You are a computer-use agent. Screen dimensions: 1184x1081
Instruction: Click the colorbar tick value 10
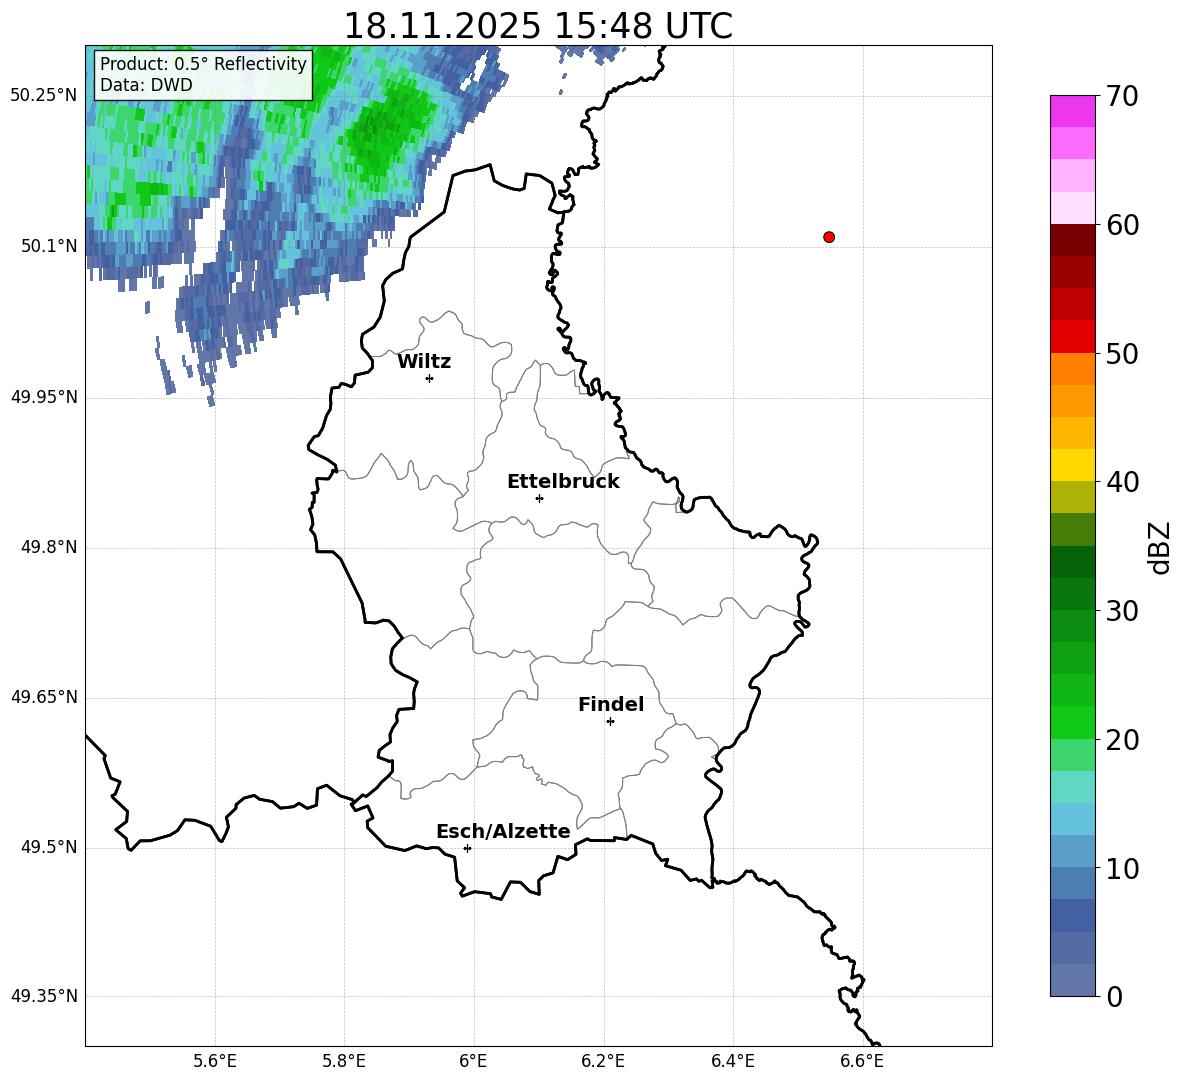1122,868
